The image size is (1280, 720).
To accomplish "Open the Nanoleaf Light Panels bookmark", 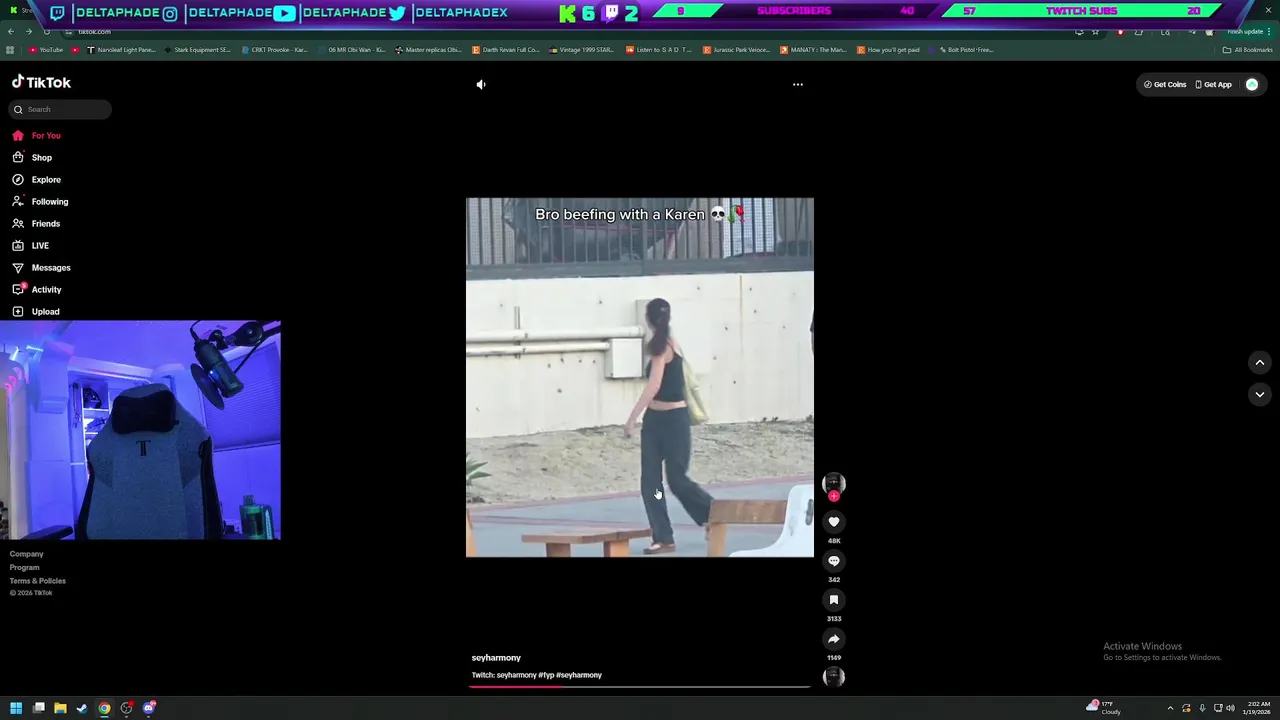I will [122, 50].
